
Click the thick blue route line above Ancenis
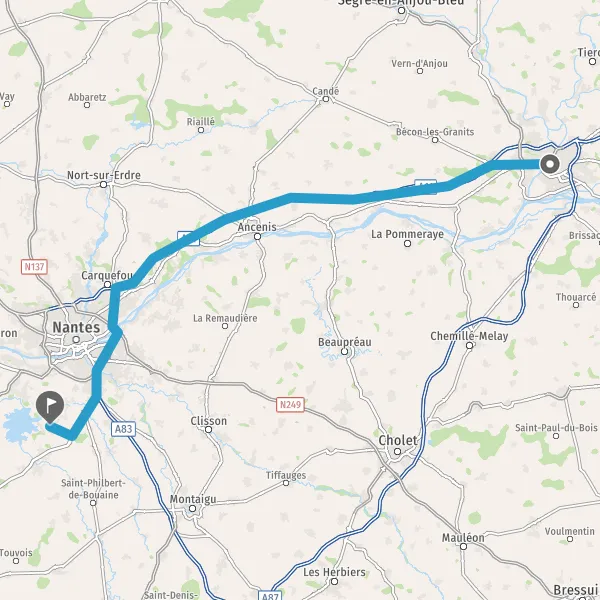coord(245,213)
